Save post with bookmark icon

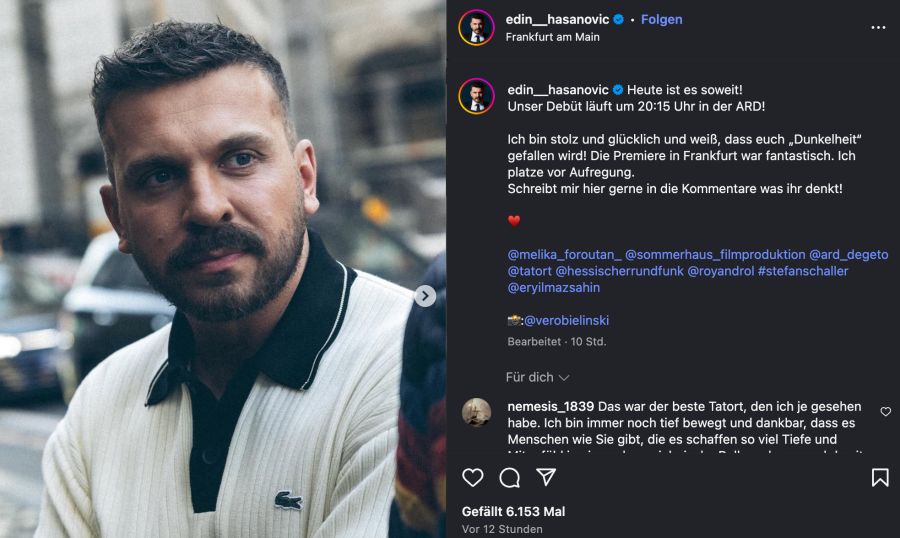tap(879, 478)
